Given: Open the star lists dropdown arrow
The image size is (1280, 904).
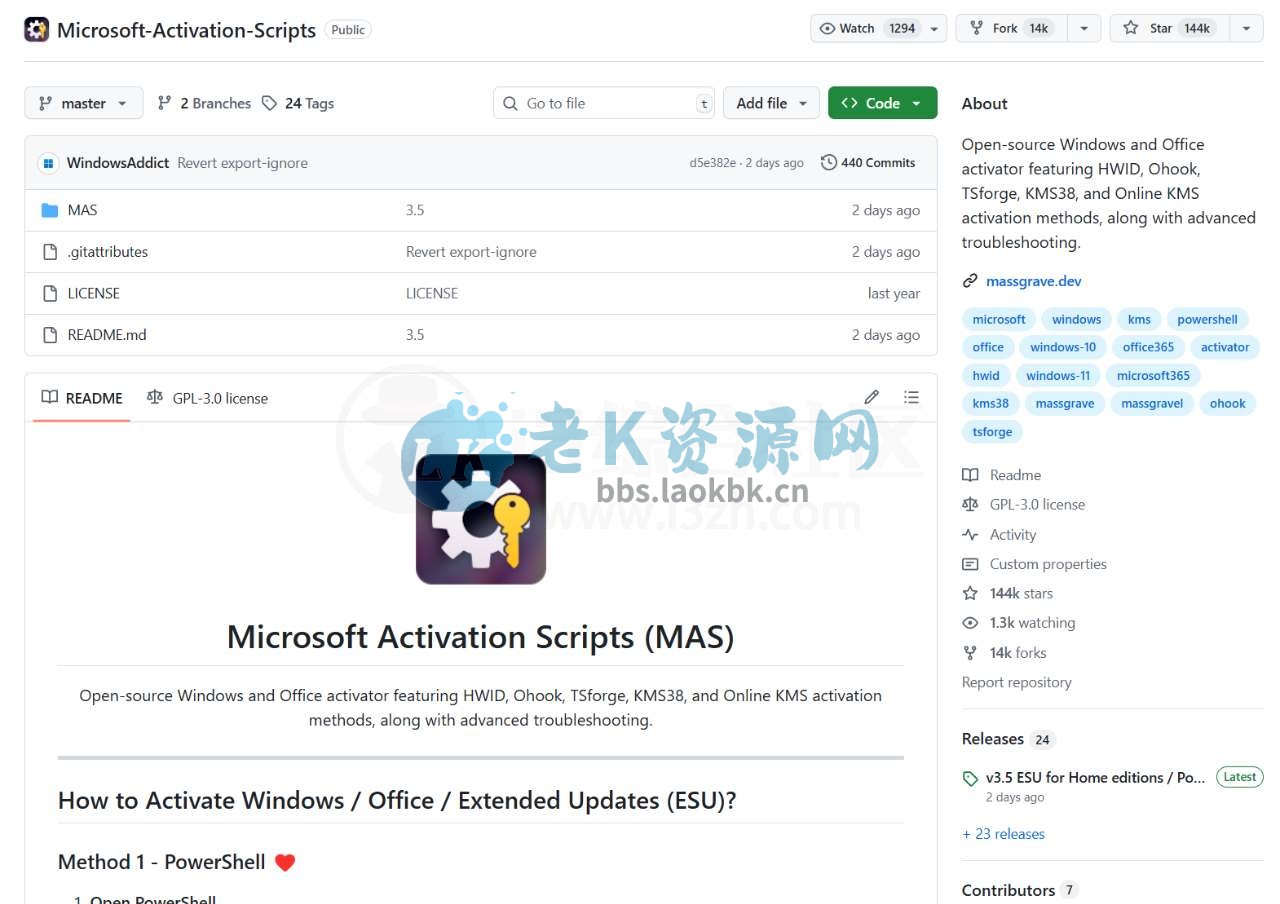Looking at the screenshot, I should click(x=1246, y=28).
